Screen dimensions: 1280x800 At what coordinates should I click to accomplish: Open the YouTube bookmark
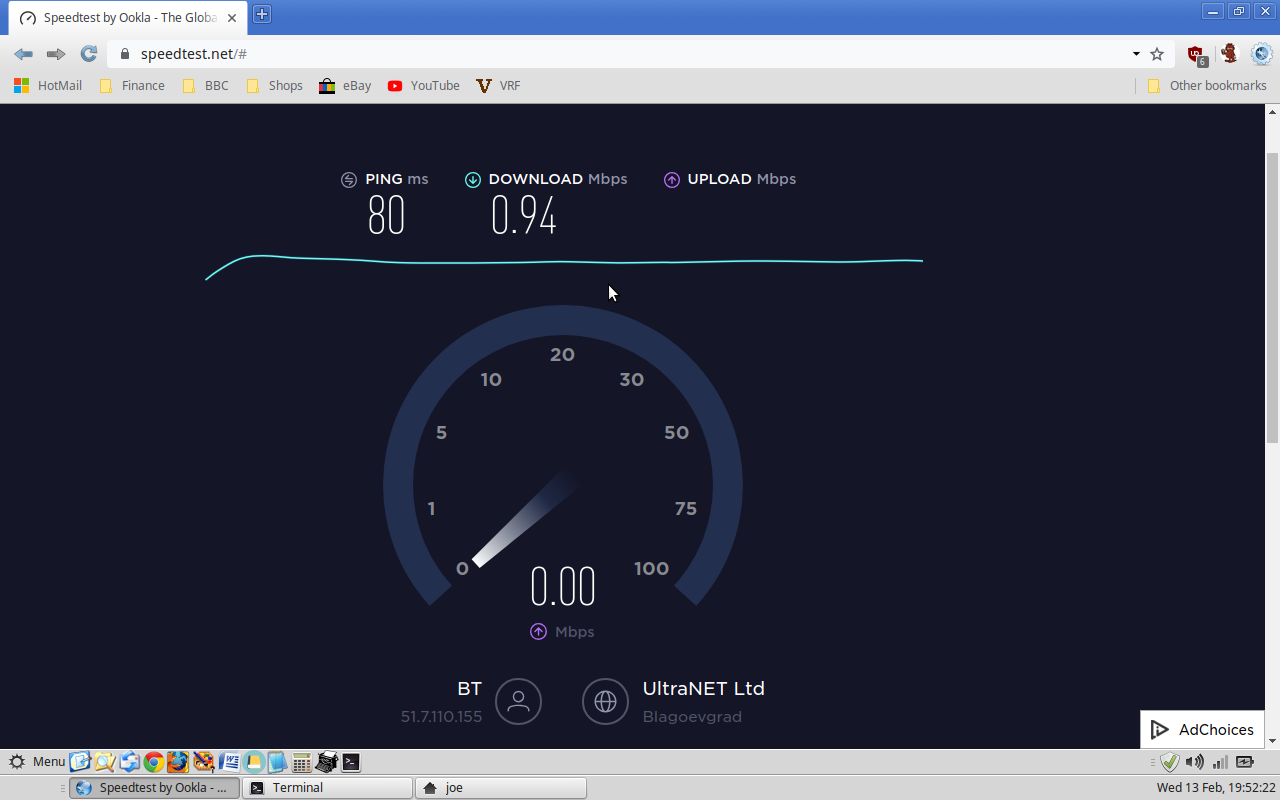[424, 86]
